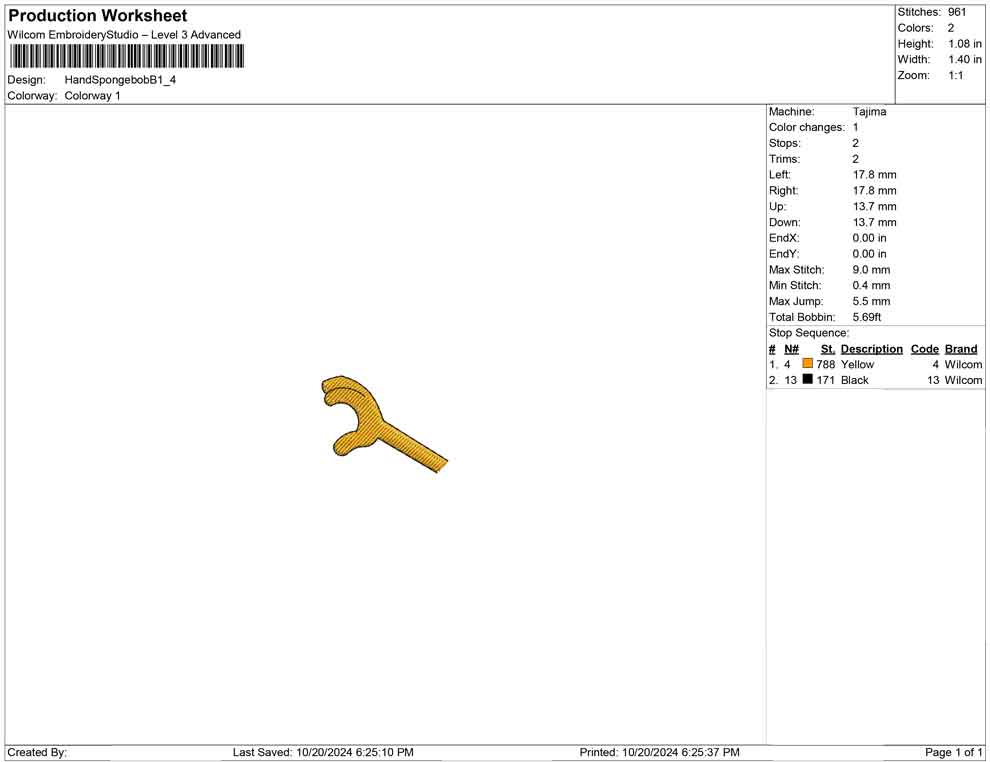Click the yellow row stitch count '788'
The height and width of the screenshot is (762, 990).
coord(826,364)
